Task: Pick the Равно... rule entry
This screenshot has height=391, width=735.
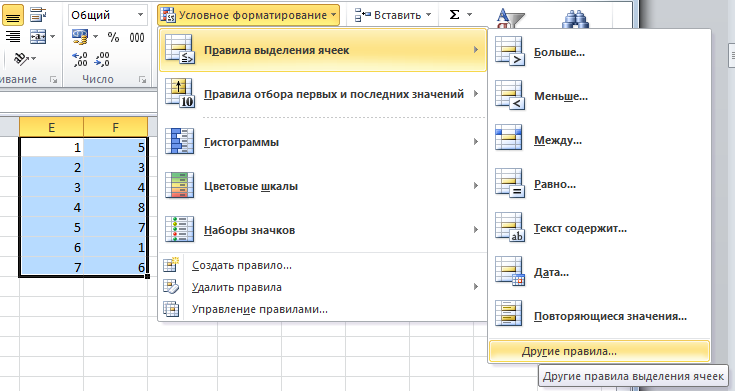Action: pyautogui.click(x=600, y=184)
